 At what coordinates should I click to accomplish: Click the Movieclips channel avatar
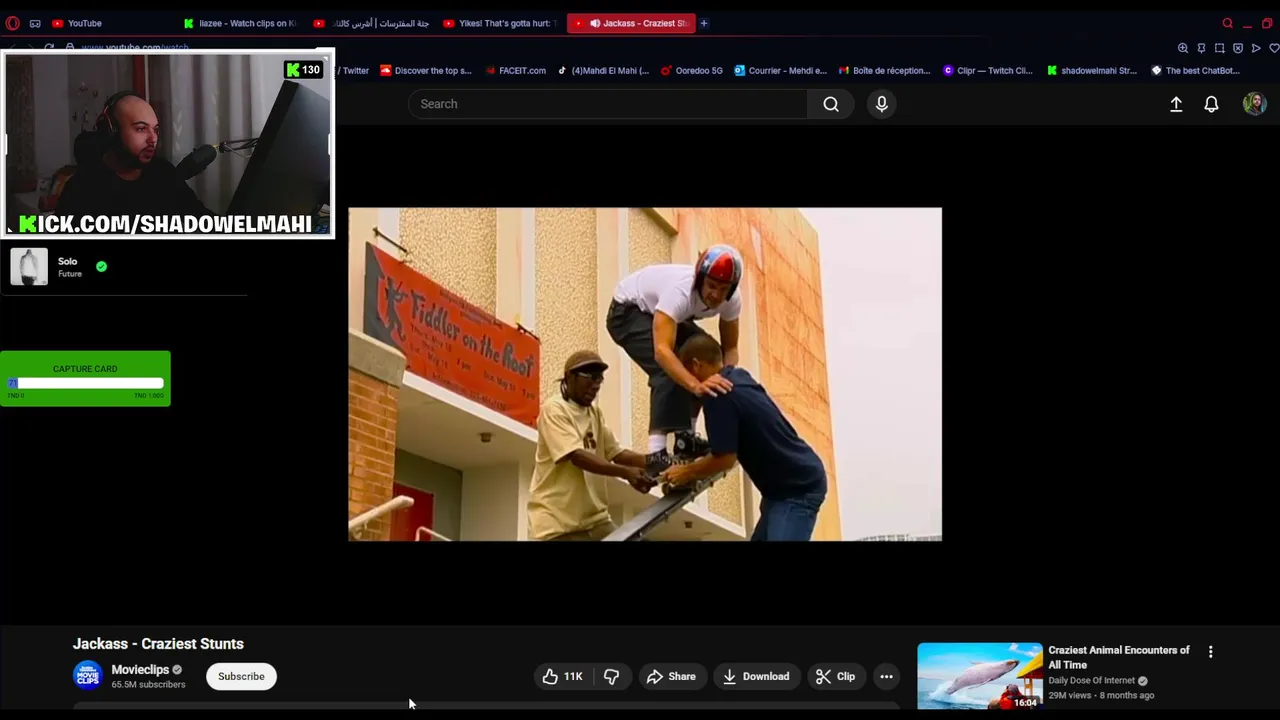click(x=87, y=676)
